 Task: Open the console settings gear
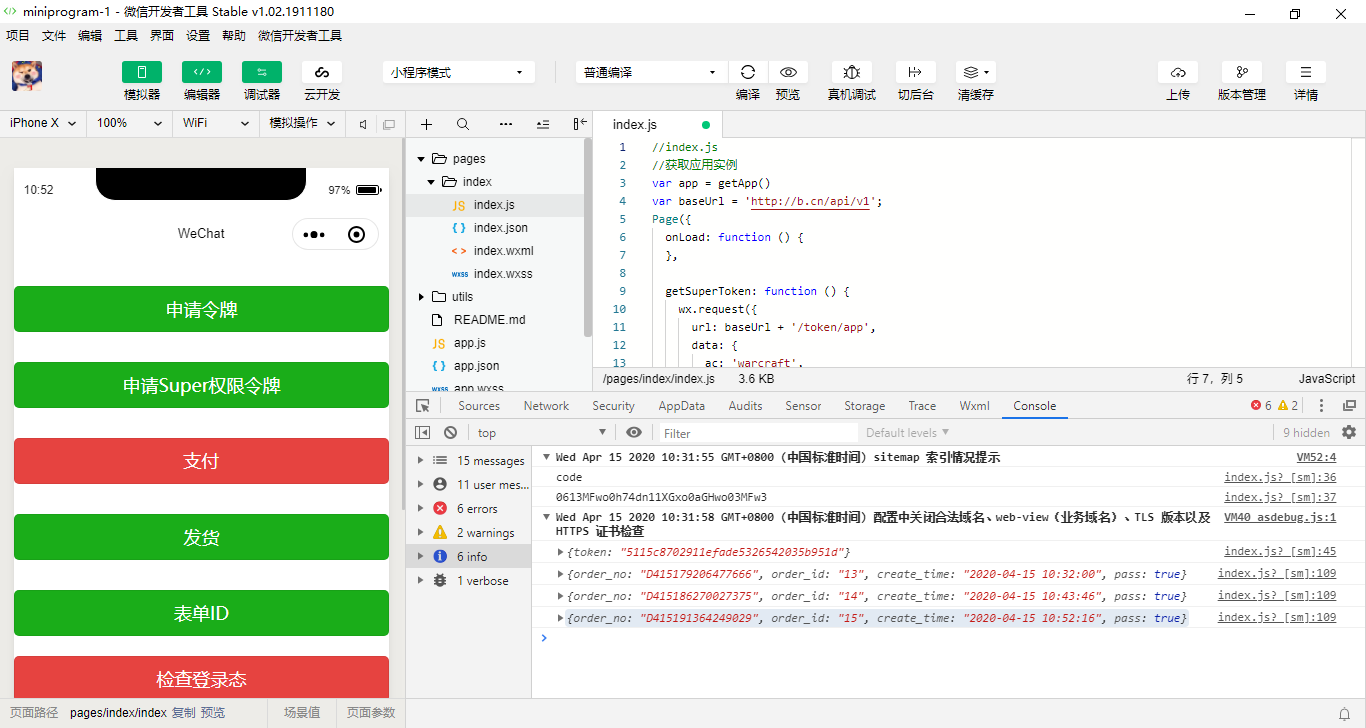pos(1349,433)
